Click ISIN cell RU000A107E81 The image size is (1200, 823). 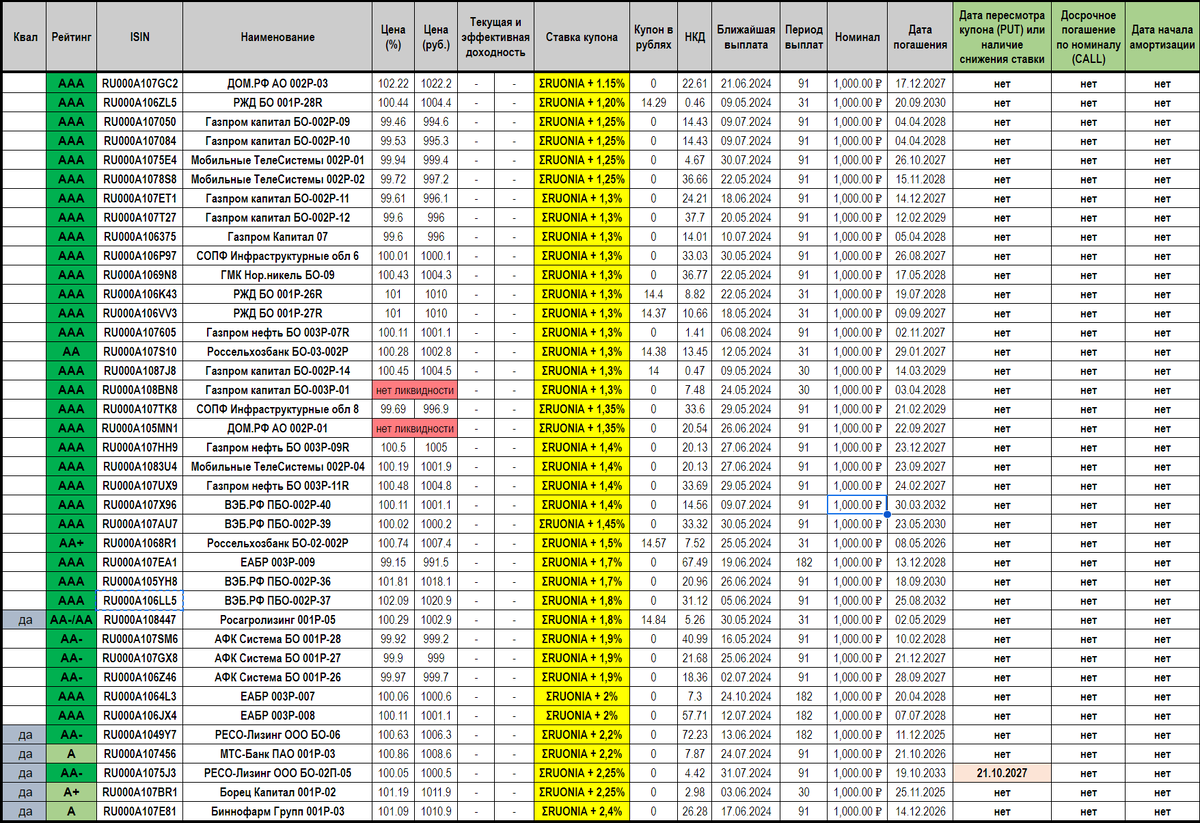click(139, 811)
